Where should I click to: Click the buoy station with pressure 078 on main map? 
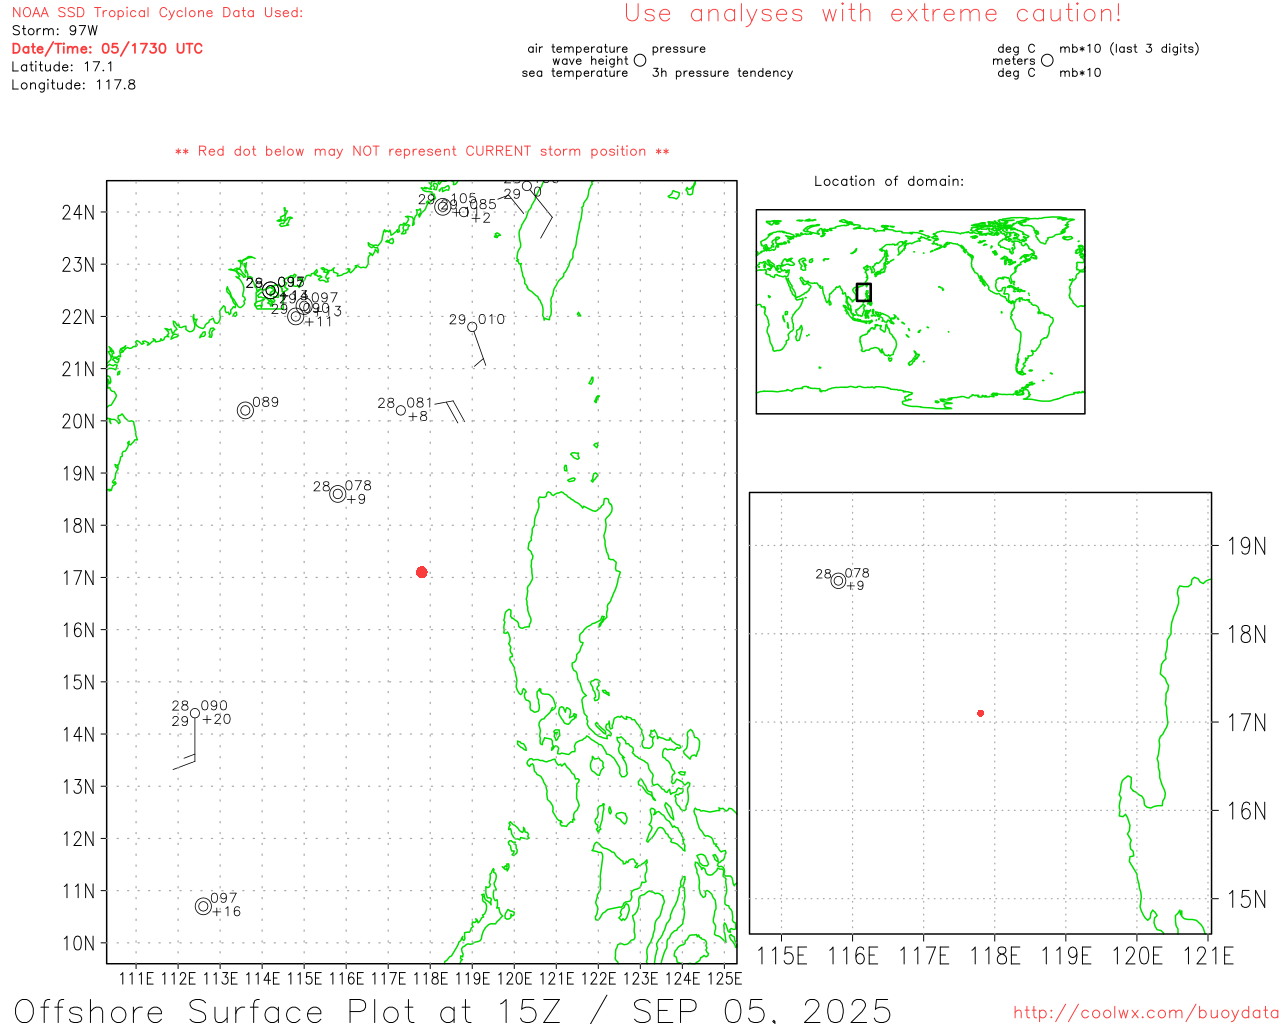tap(338, 494)
